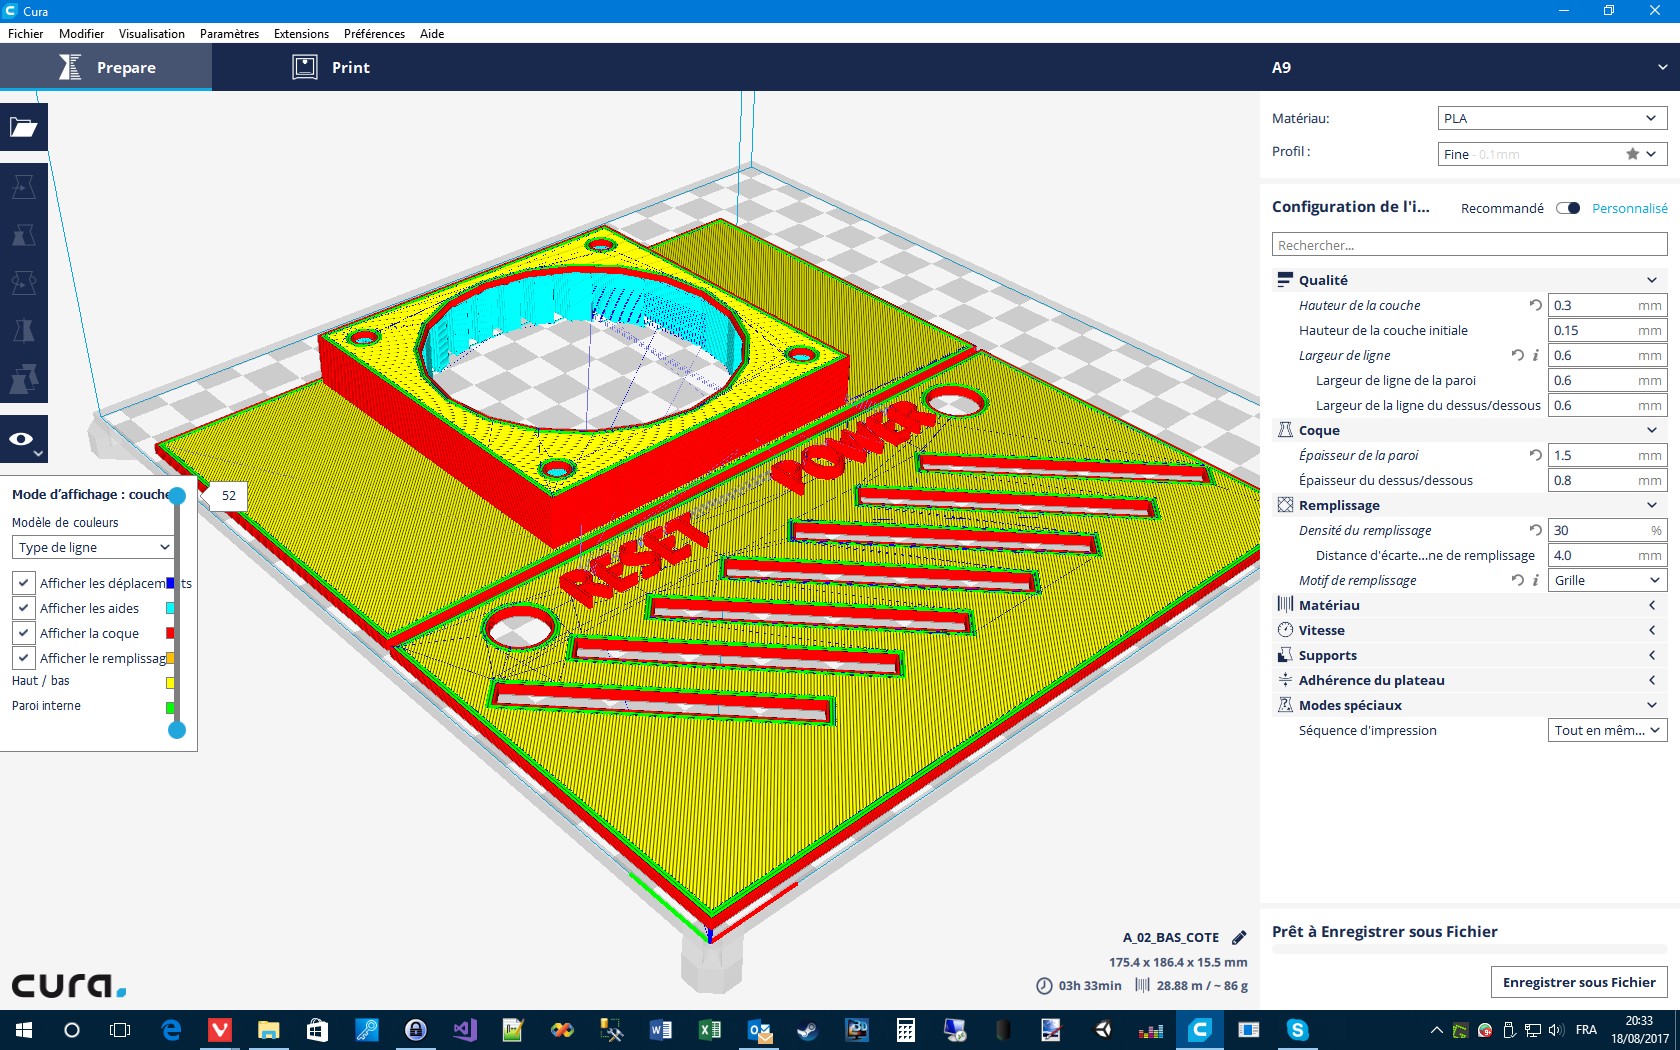Open Windows Start menu
This screenshot has height=1050, width=1680.
point(24,1030)
